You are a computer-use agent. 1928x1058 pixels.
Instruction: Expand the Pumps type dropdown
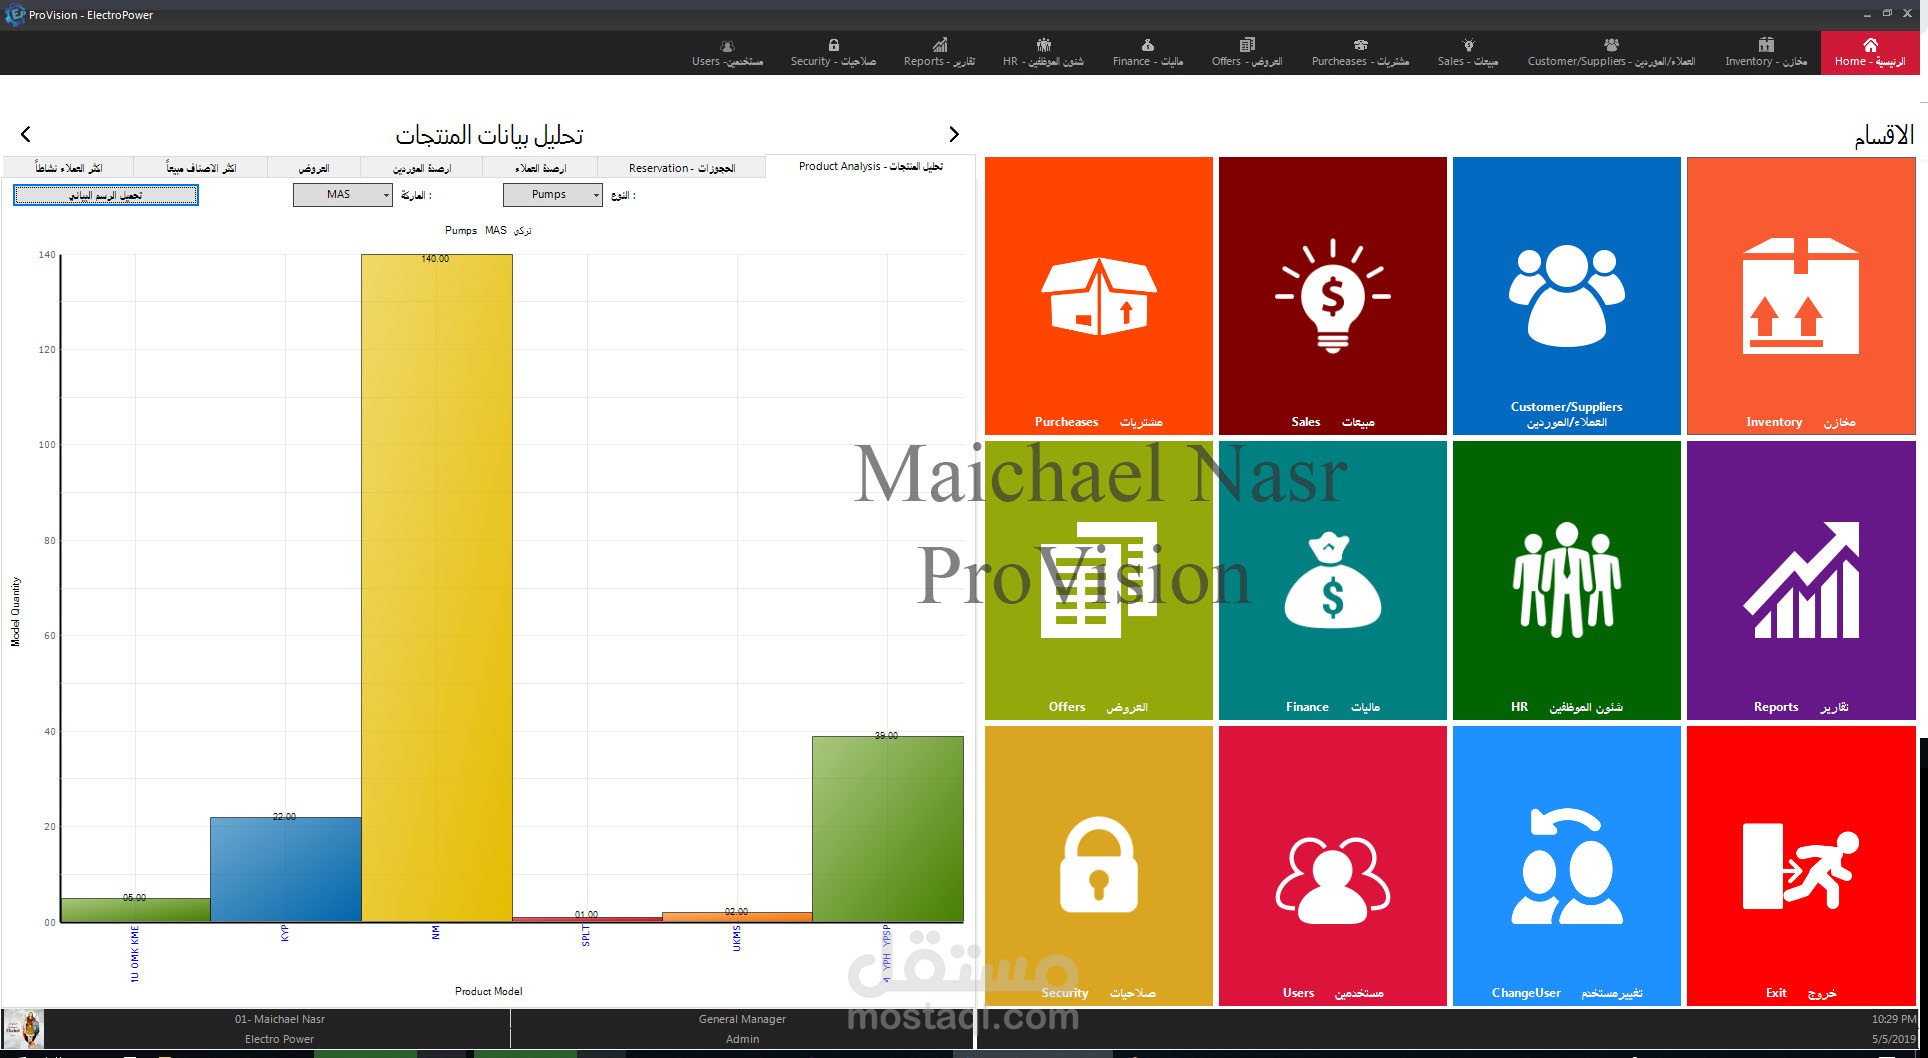coord(552,195)
